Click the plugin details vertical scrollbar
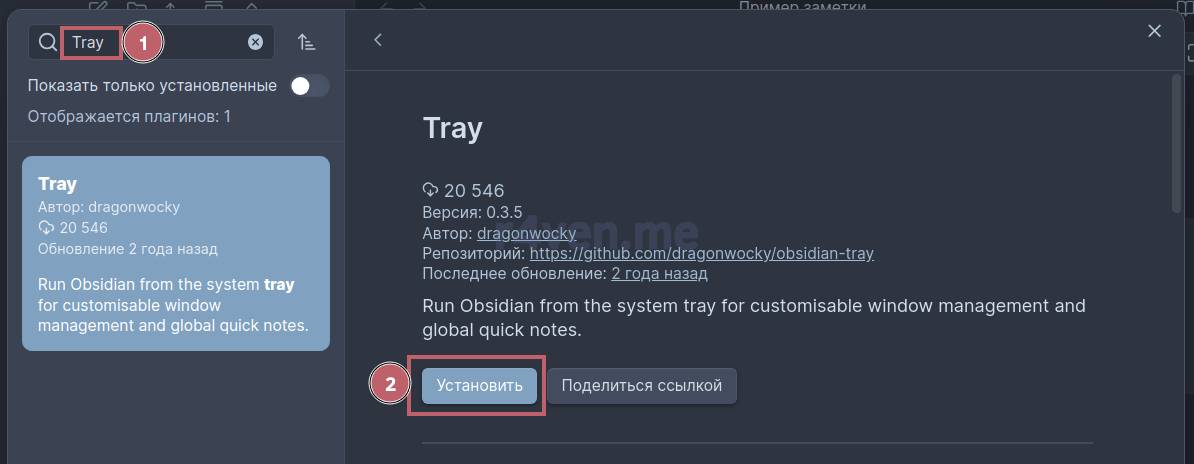 (x=1176, y=140)
